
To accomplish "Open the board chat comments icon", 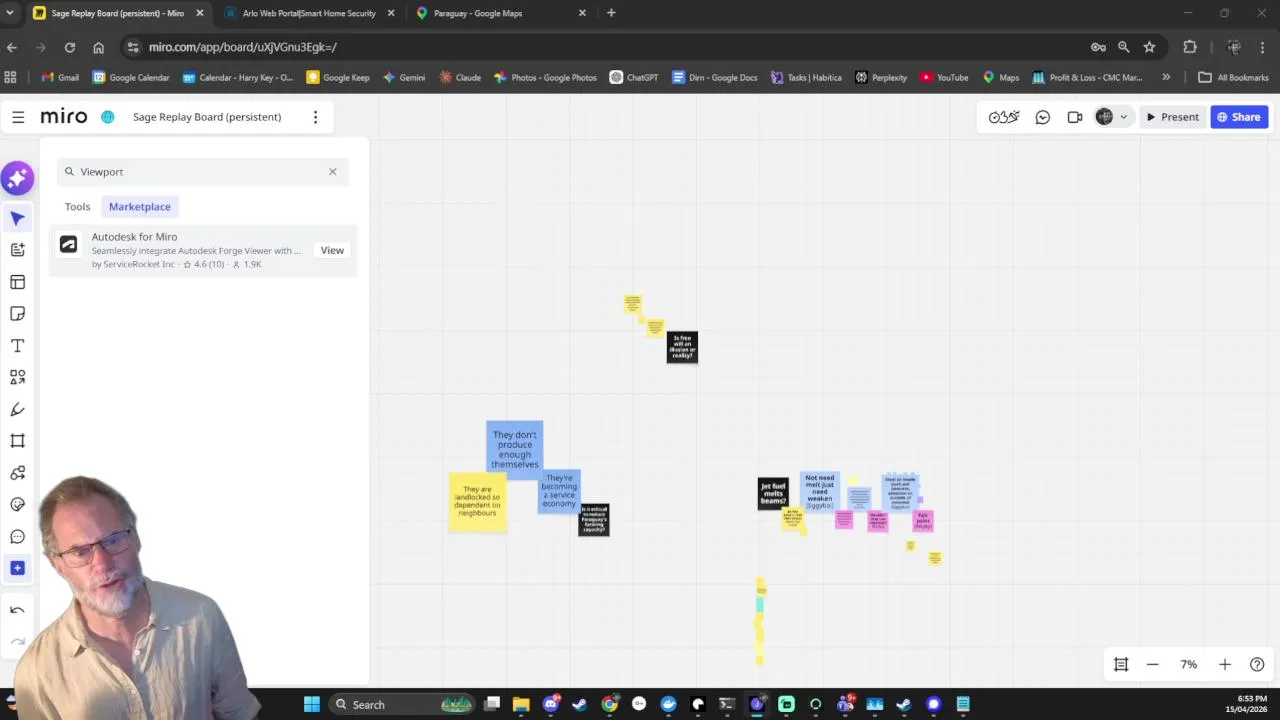I will tap(1042, 117).
